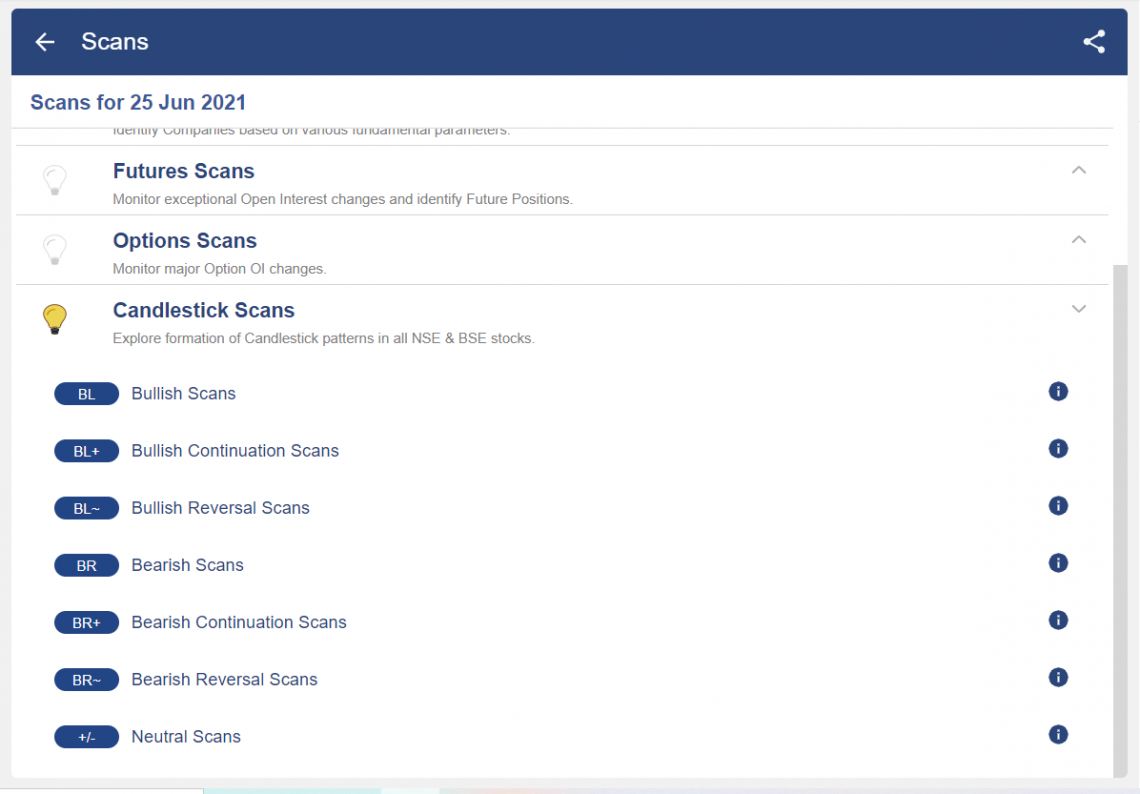Click the Futures Scans lightbulb icon

point(55,181)
